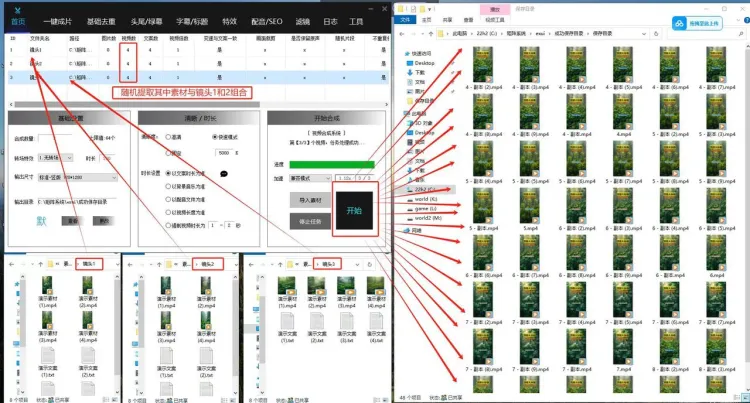Switch to the 一键成片 tab

tap(57, 22)
